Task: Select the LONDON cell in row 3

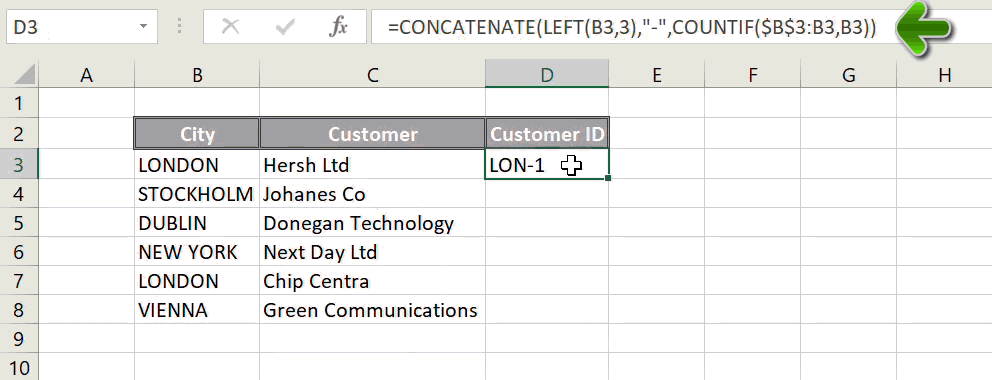Action: point(197,165)
